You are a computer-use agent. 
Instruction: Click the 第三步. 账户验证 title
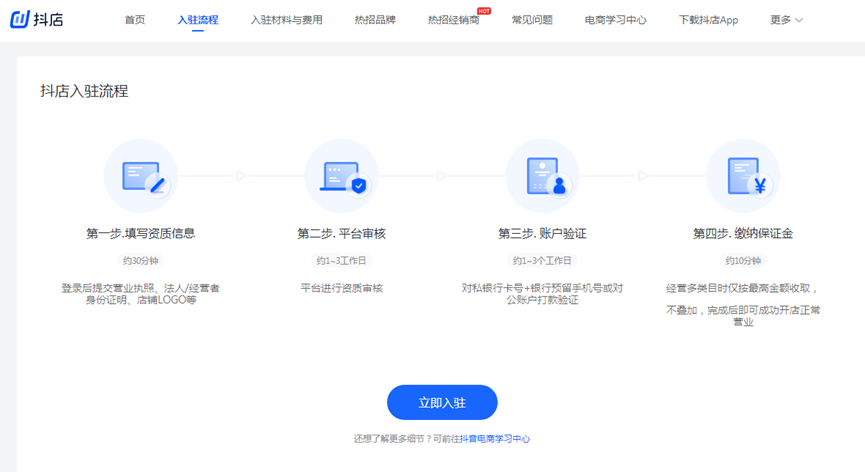click(542, 234)
